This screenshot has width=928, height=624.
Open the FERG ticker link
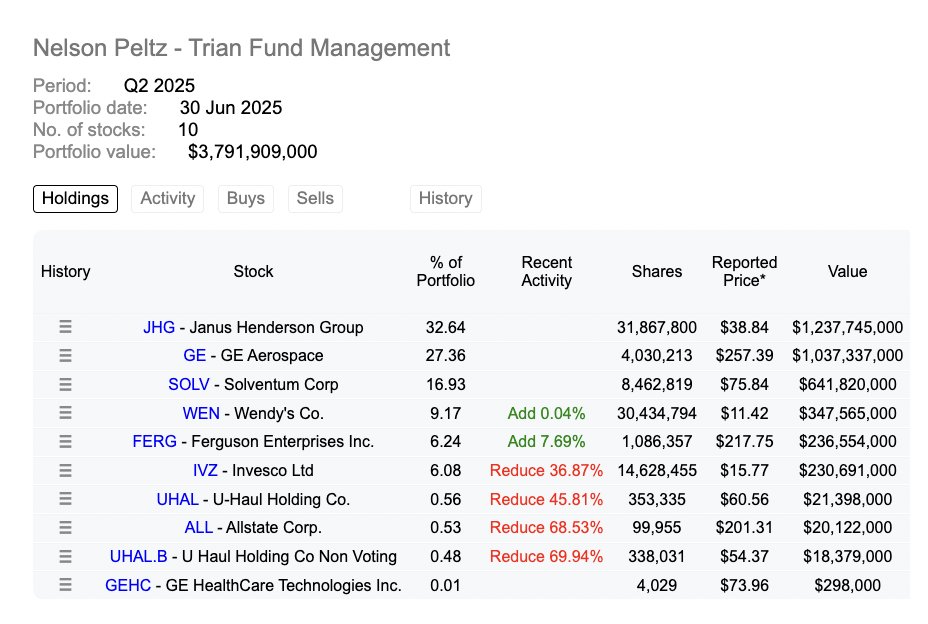tap(154, 442)
